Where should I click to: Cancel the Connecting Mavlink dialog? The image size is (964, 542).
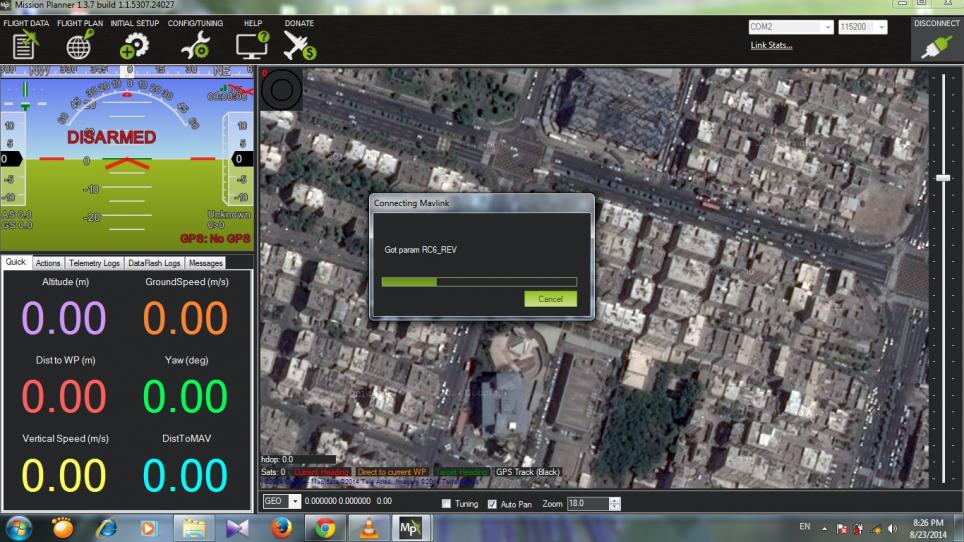(x=550, y=299)
